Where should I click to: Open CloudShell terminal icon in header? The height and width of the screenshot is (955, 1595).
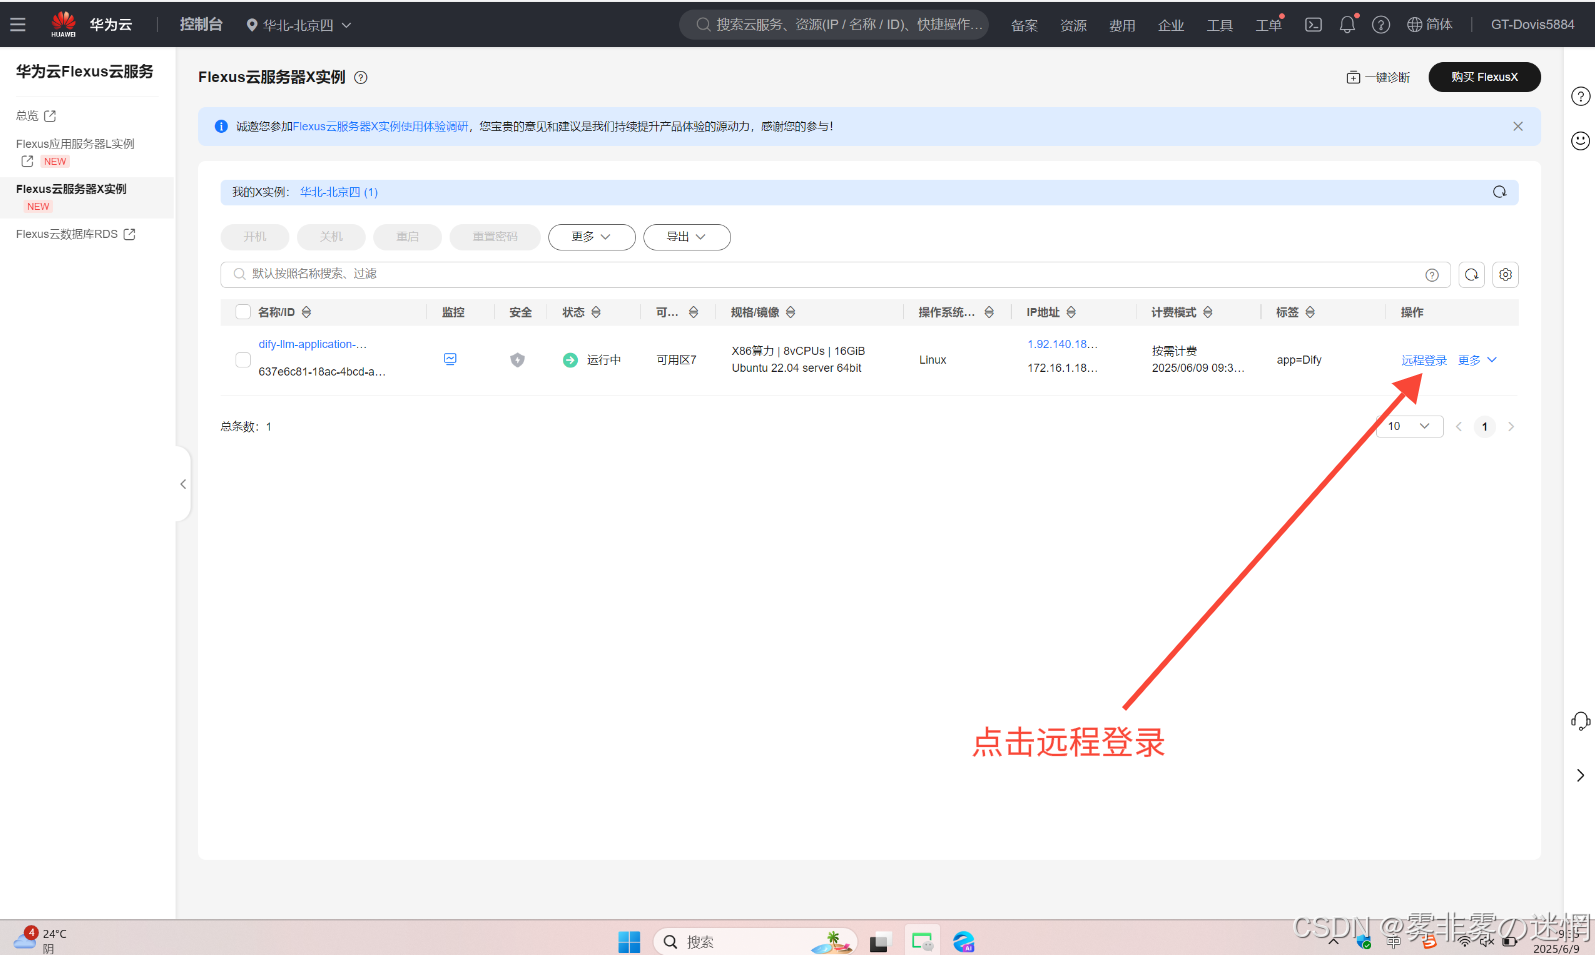(x=1313, y=25)
